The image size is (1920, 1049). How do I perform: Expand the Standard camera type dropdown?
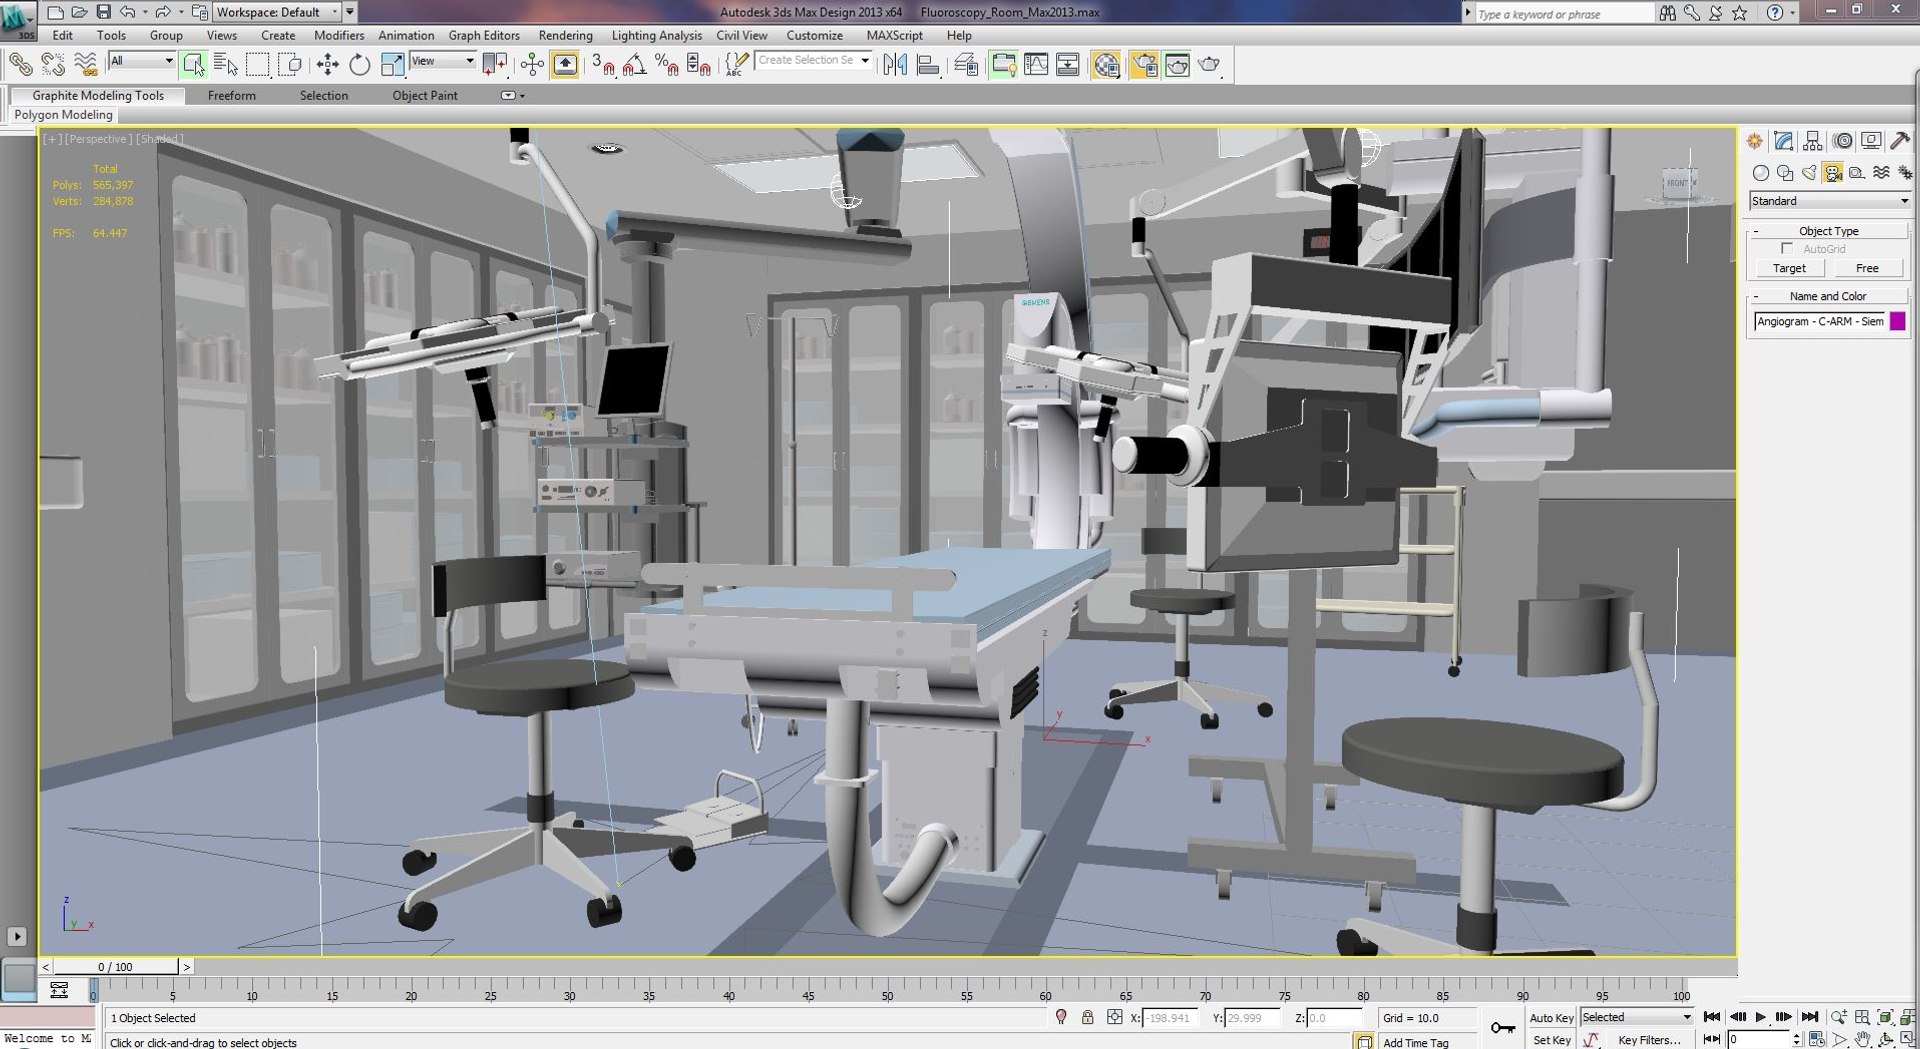pos(1830,201)
